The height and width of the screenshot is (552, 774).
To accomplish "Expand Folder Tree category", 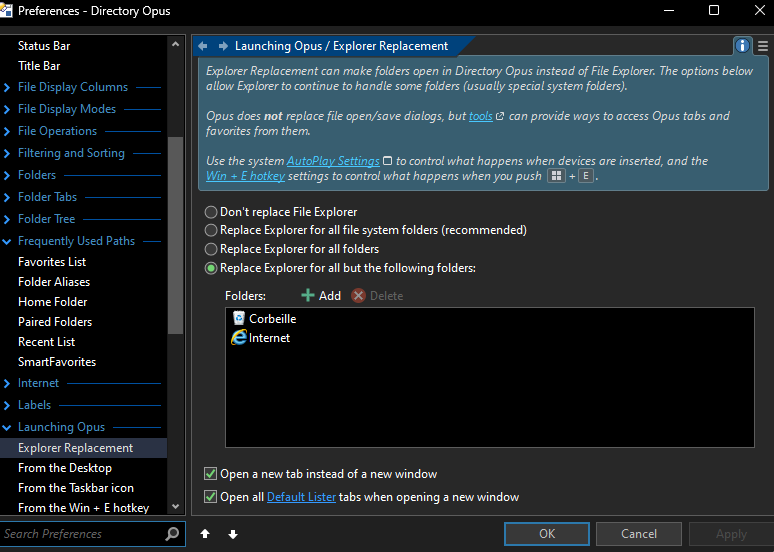I will coord(7,219).
